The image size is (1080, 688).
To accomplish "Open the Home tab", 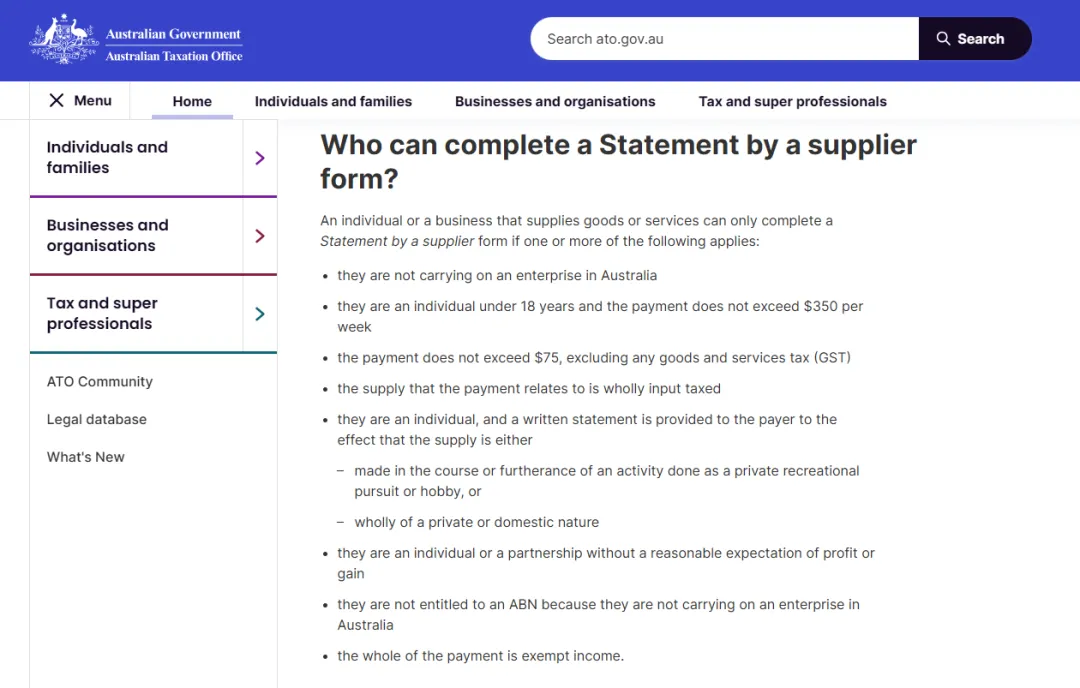I will [192, 101].
